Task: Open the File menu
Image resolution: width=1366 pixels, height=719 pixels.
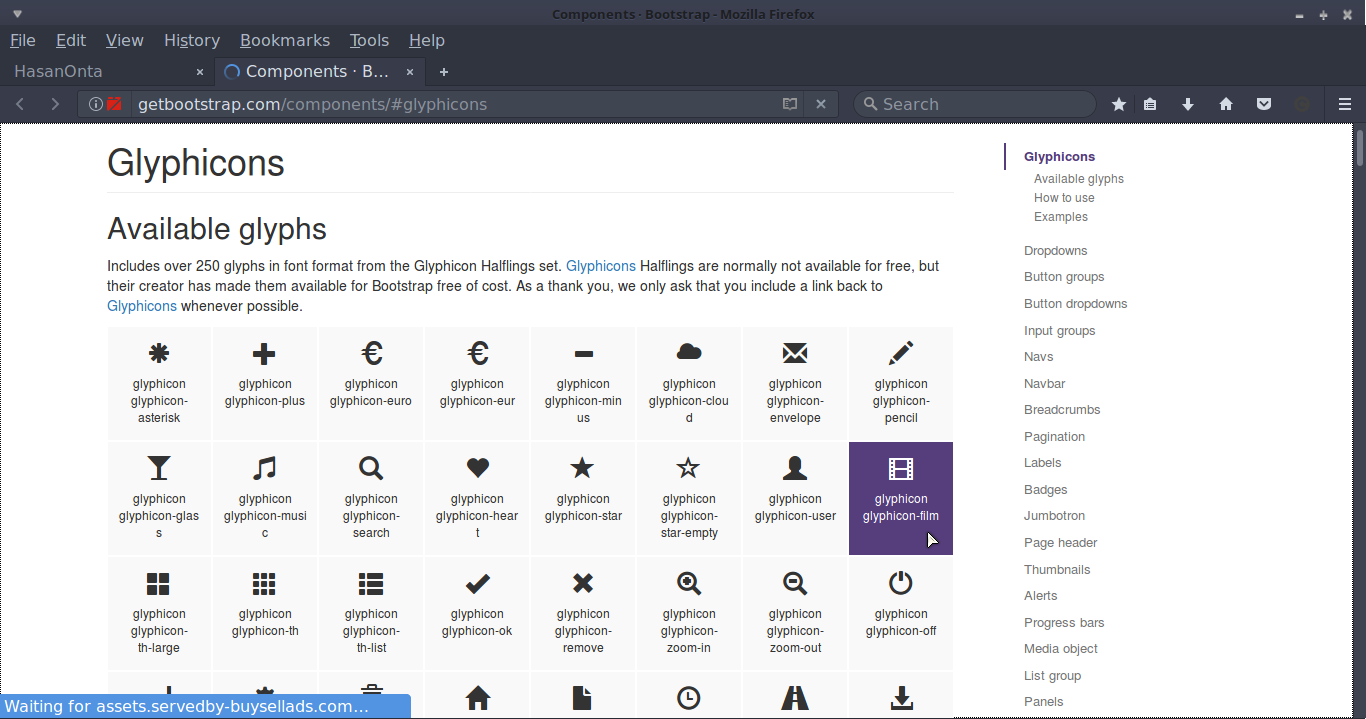Action: [22, 40]
